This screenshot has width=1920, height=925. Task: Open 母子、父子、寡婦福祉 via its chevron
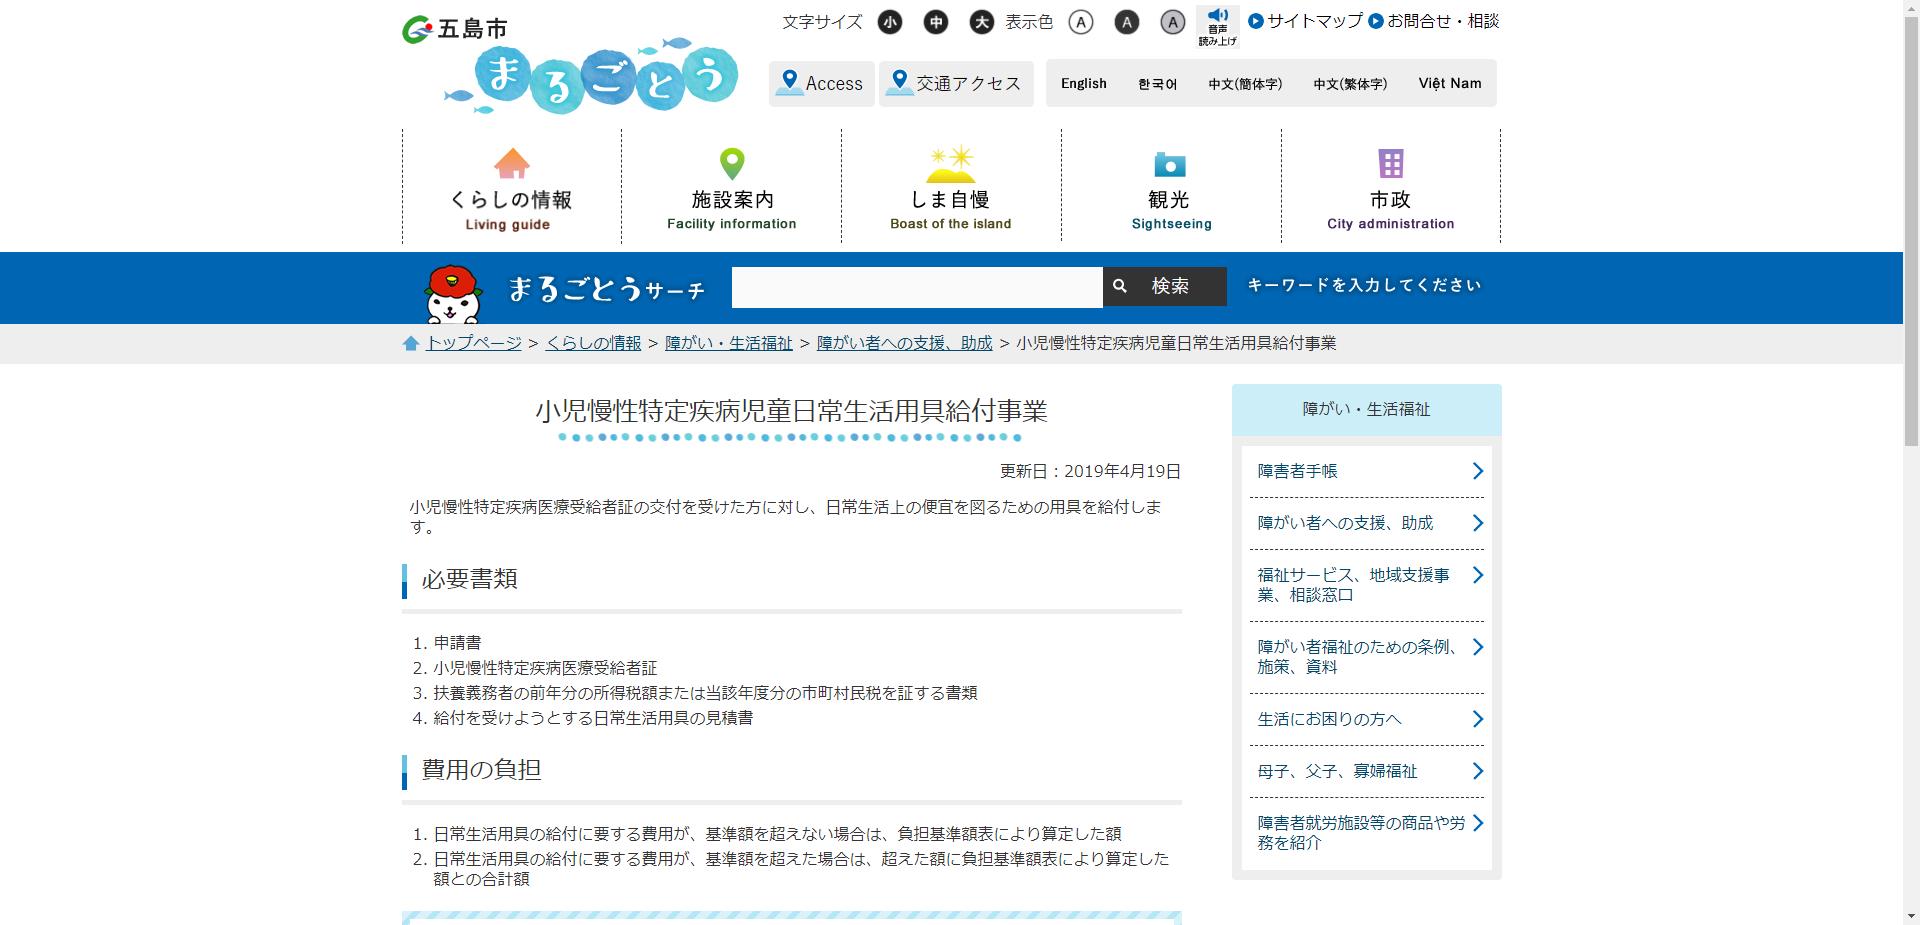click(x=1477, y=771)
